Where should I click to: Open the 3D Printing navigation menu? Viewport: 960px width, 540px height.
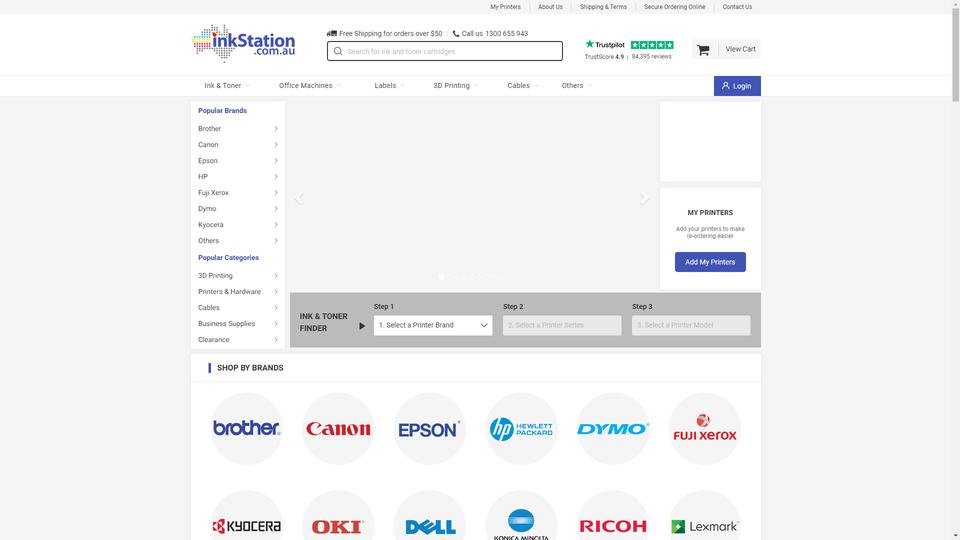(456, 86)
